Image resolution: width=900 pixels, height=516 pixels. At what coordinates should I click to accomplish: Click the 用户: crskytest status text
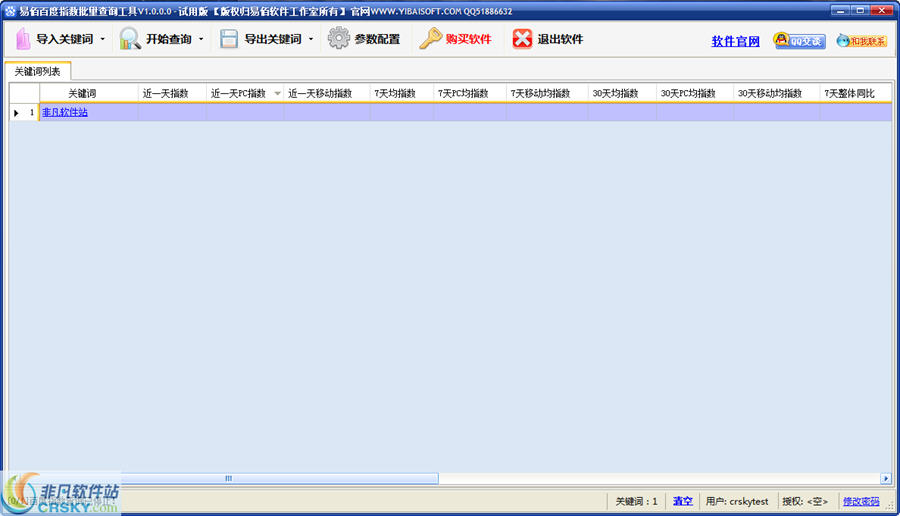[x=737, y=501]
